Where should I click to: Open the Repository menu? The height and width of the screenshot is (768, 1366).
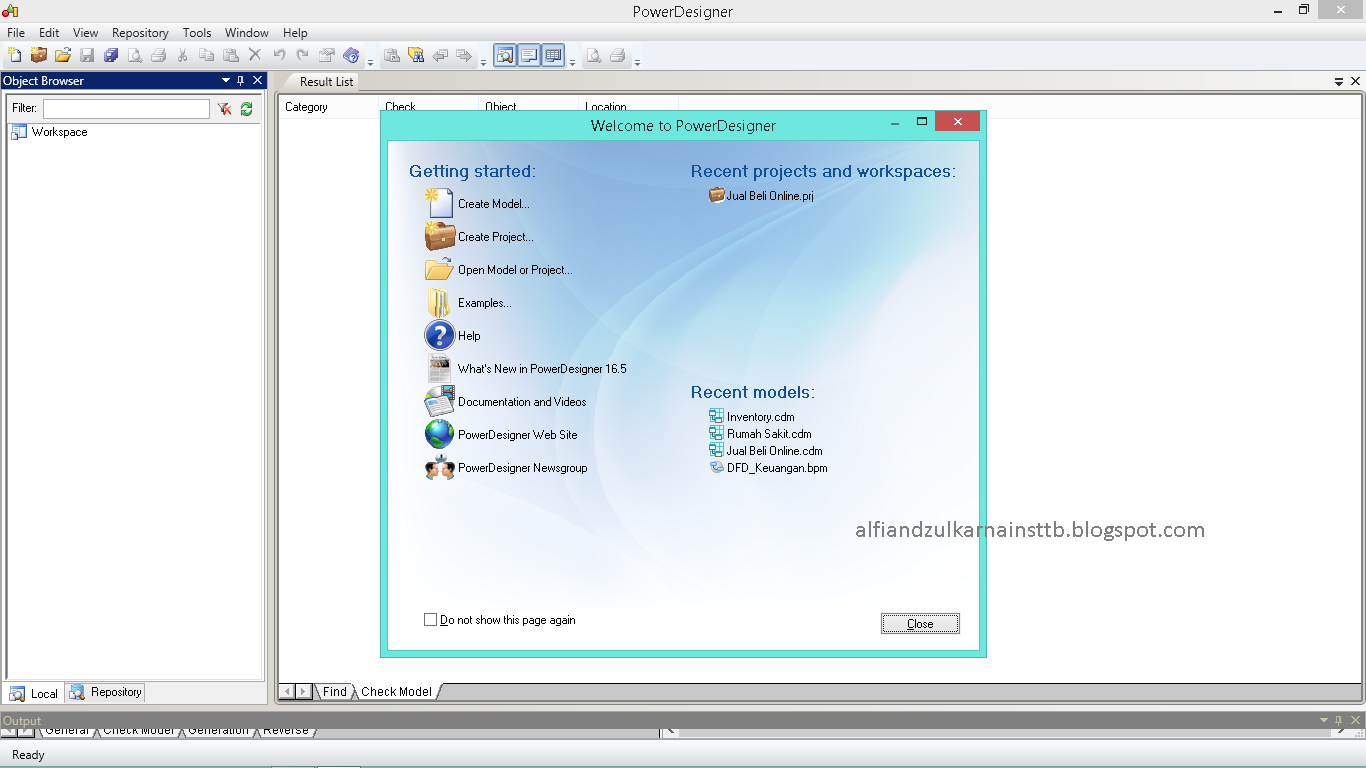coord(139,32)
